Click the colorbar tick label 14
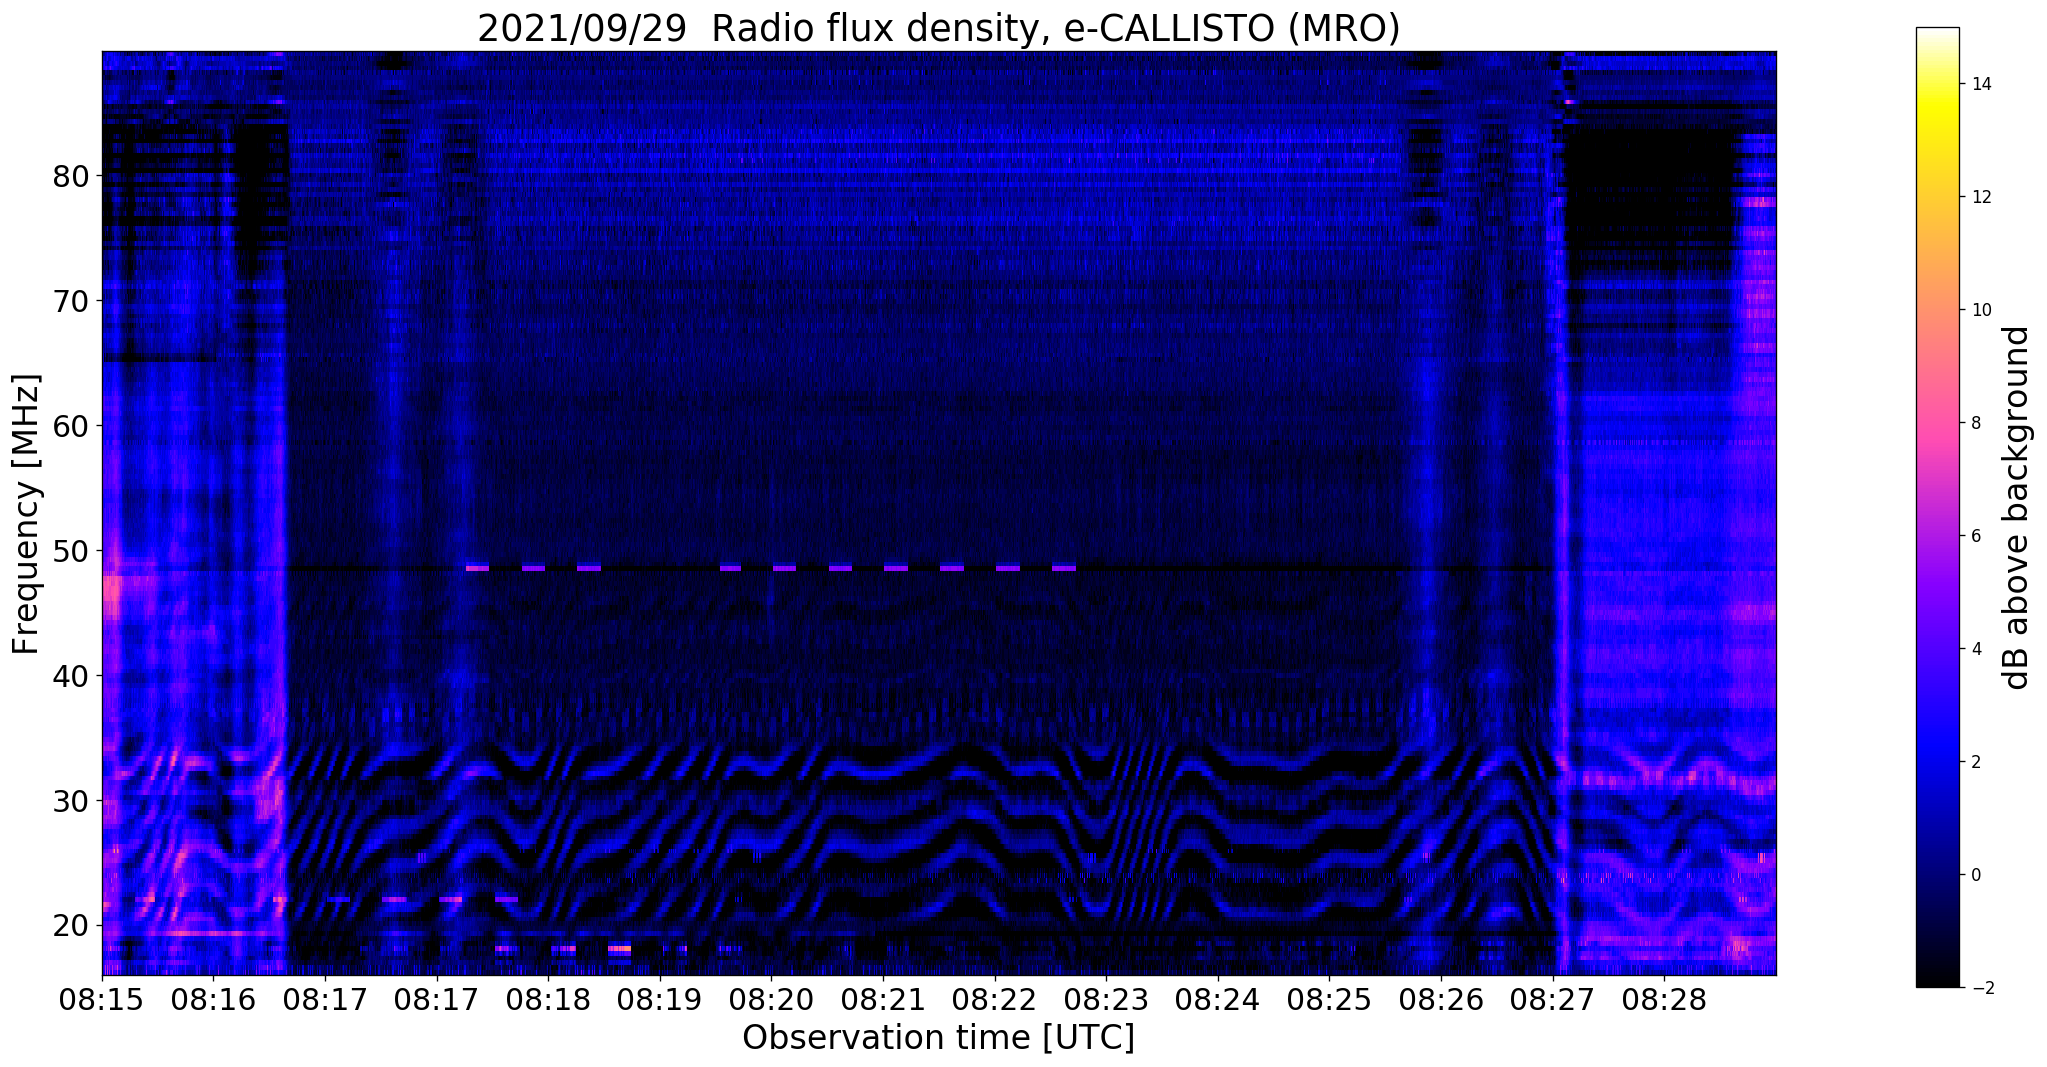The width and height of the screenshot is (2047, 1067). point(1981,84)
